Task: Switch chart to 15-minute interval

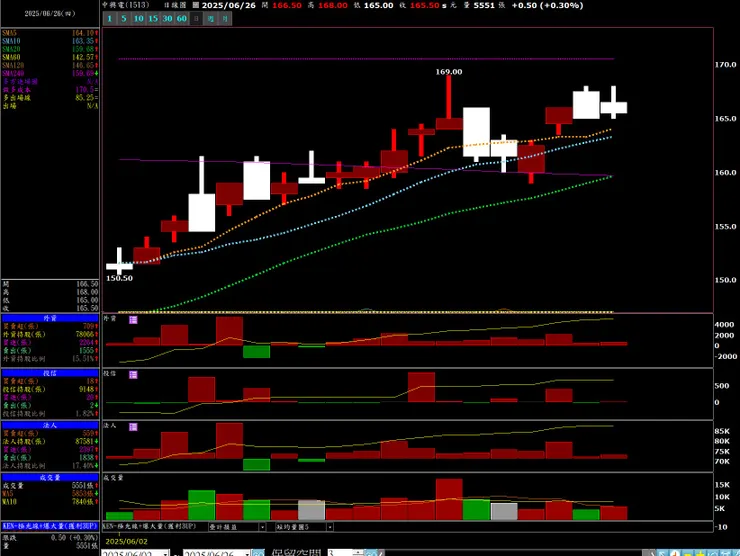Action: pos(153,19)
